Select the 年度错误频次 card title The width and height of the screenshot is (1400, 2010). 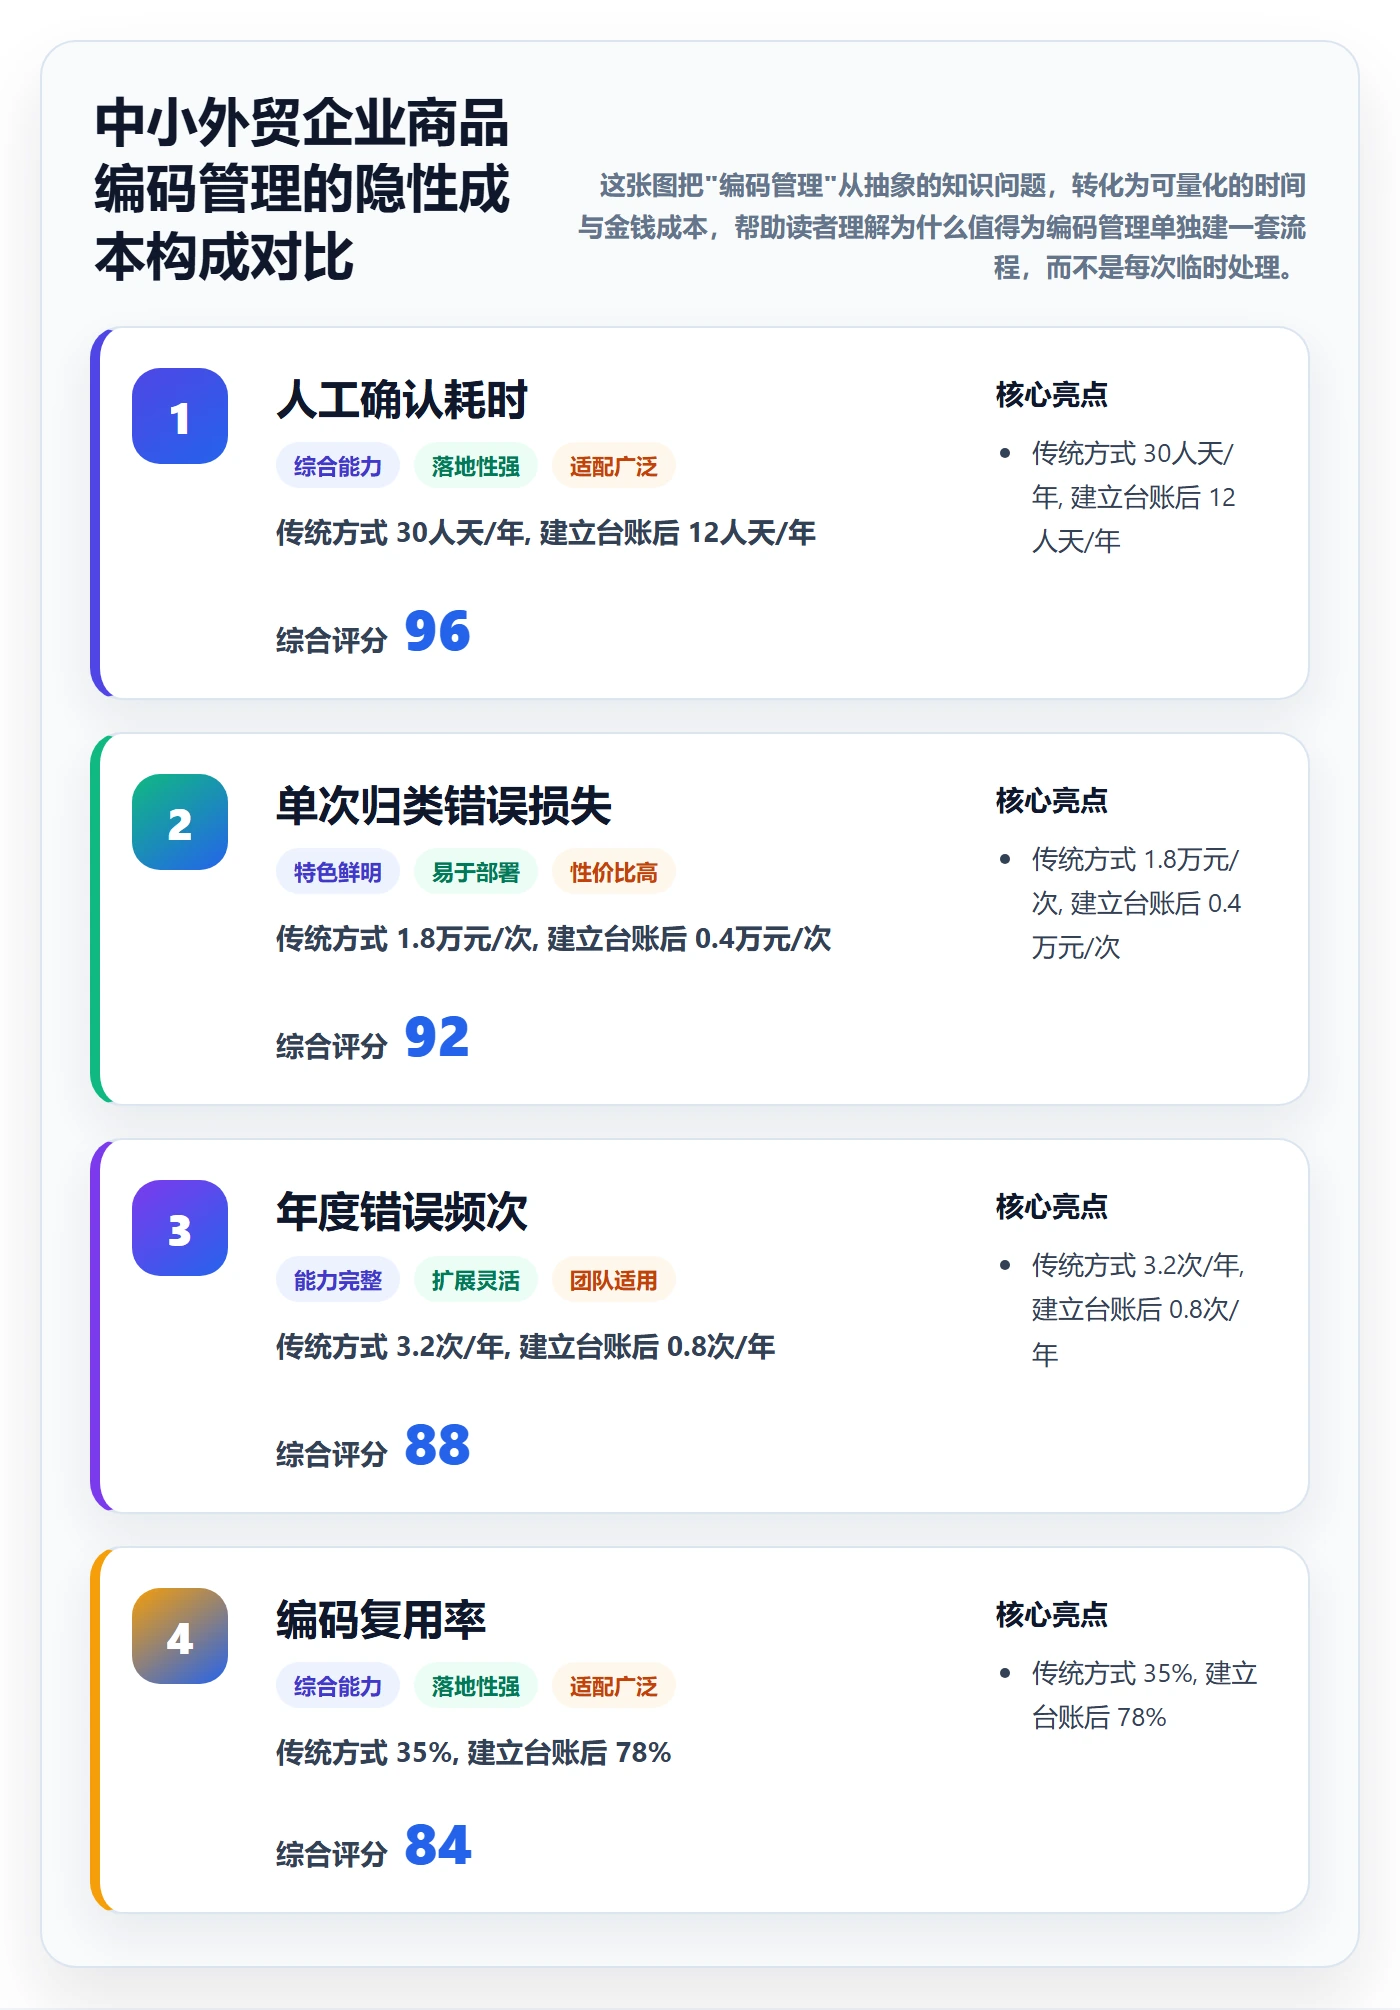[402, 1212]
